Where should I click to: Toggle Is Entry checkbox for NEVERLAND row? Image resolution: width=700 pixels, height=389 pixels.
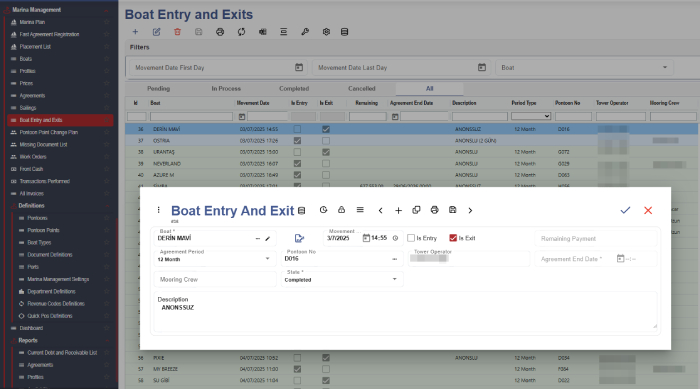(x=297, y=163)
